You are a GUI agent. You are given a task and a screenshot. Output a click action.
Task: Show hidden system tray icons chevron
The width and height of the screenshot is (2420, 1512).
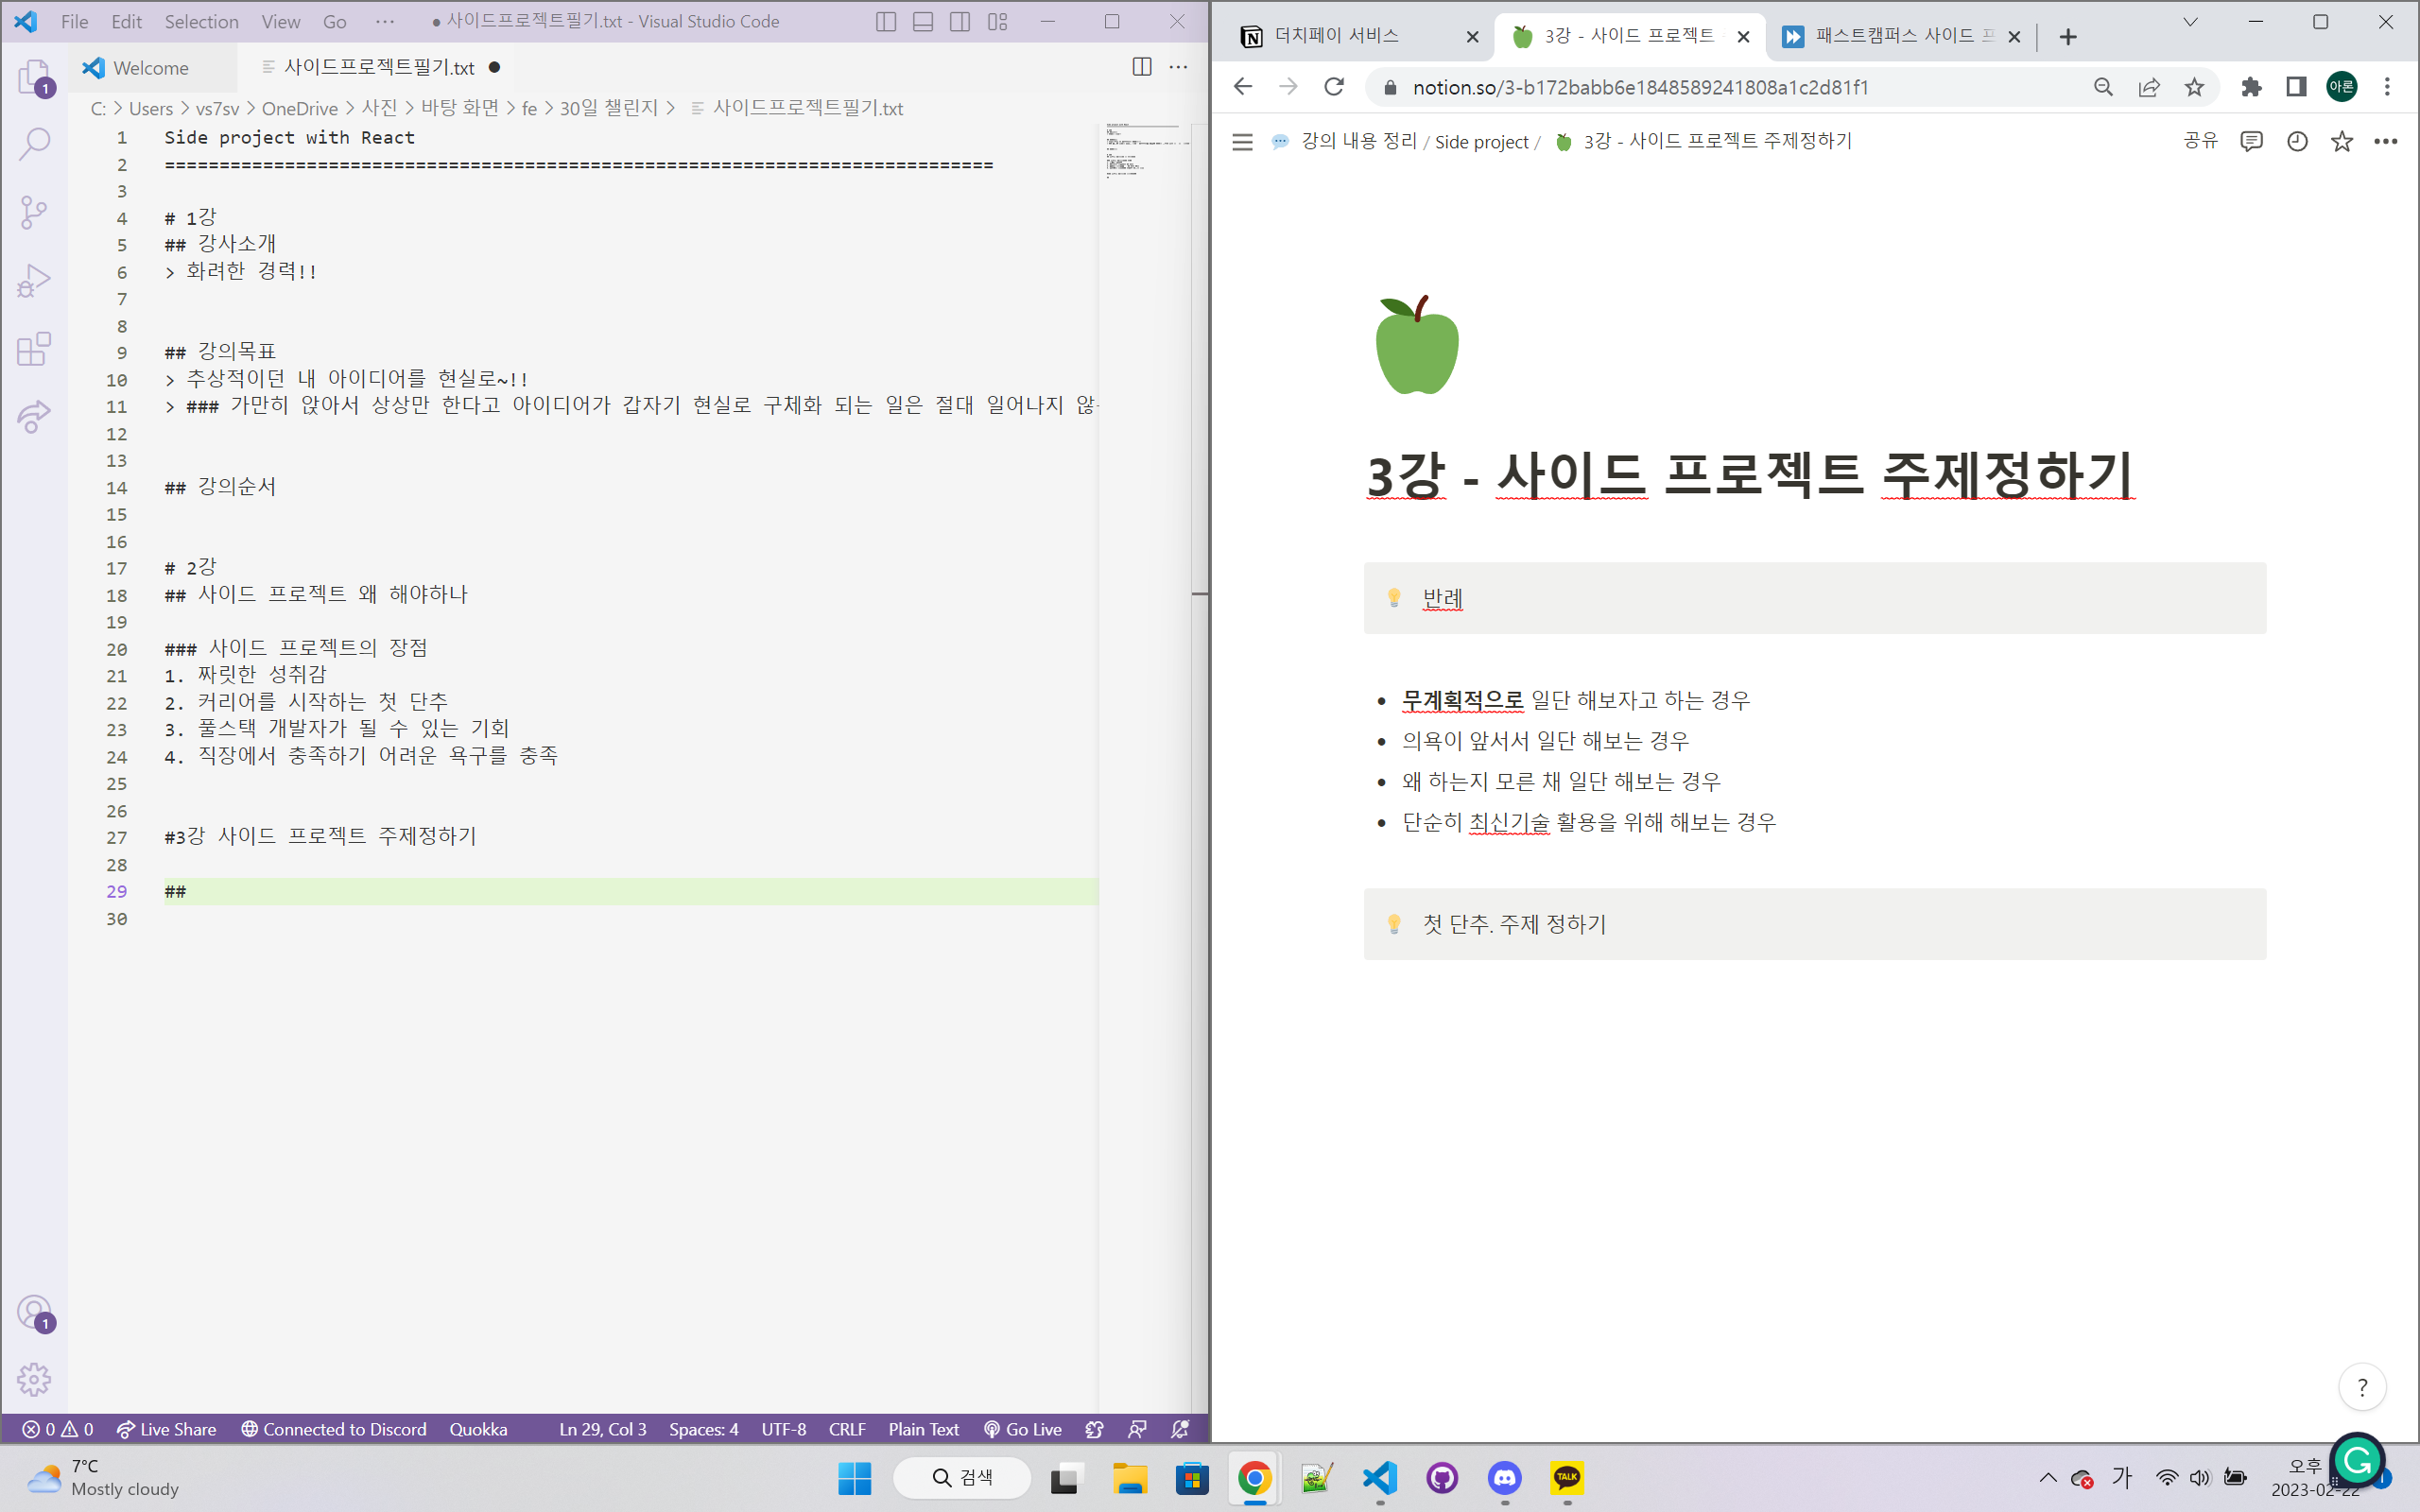[2048, 1478]
